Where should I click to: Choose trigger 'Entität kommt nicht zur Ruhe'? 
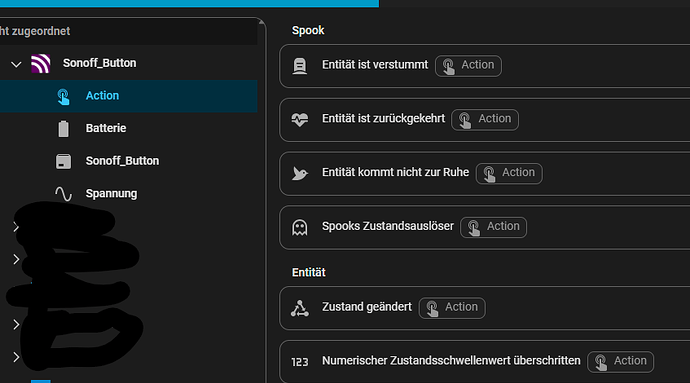click(x=484, y=173)
